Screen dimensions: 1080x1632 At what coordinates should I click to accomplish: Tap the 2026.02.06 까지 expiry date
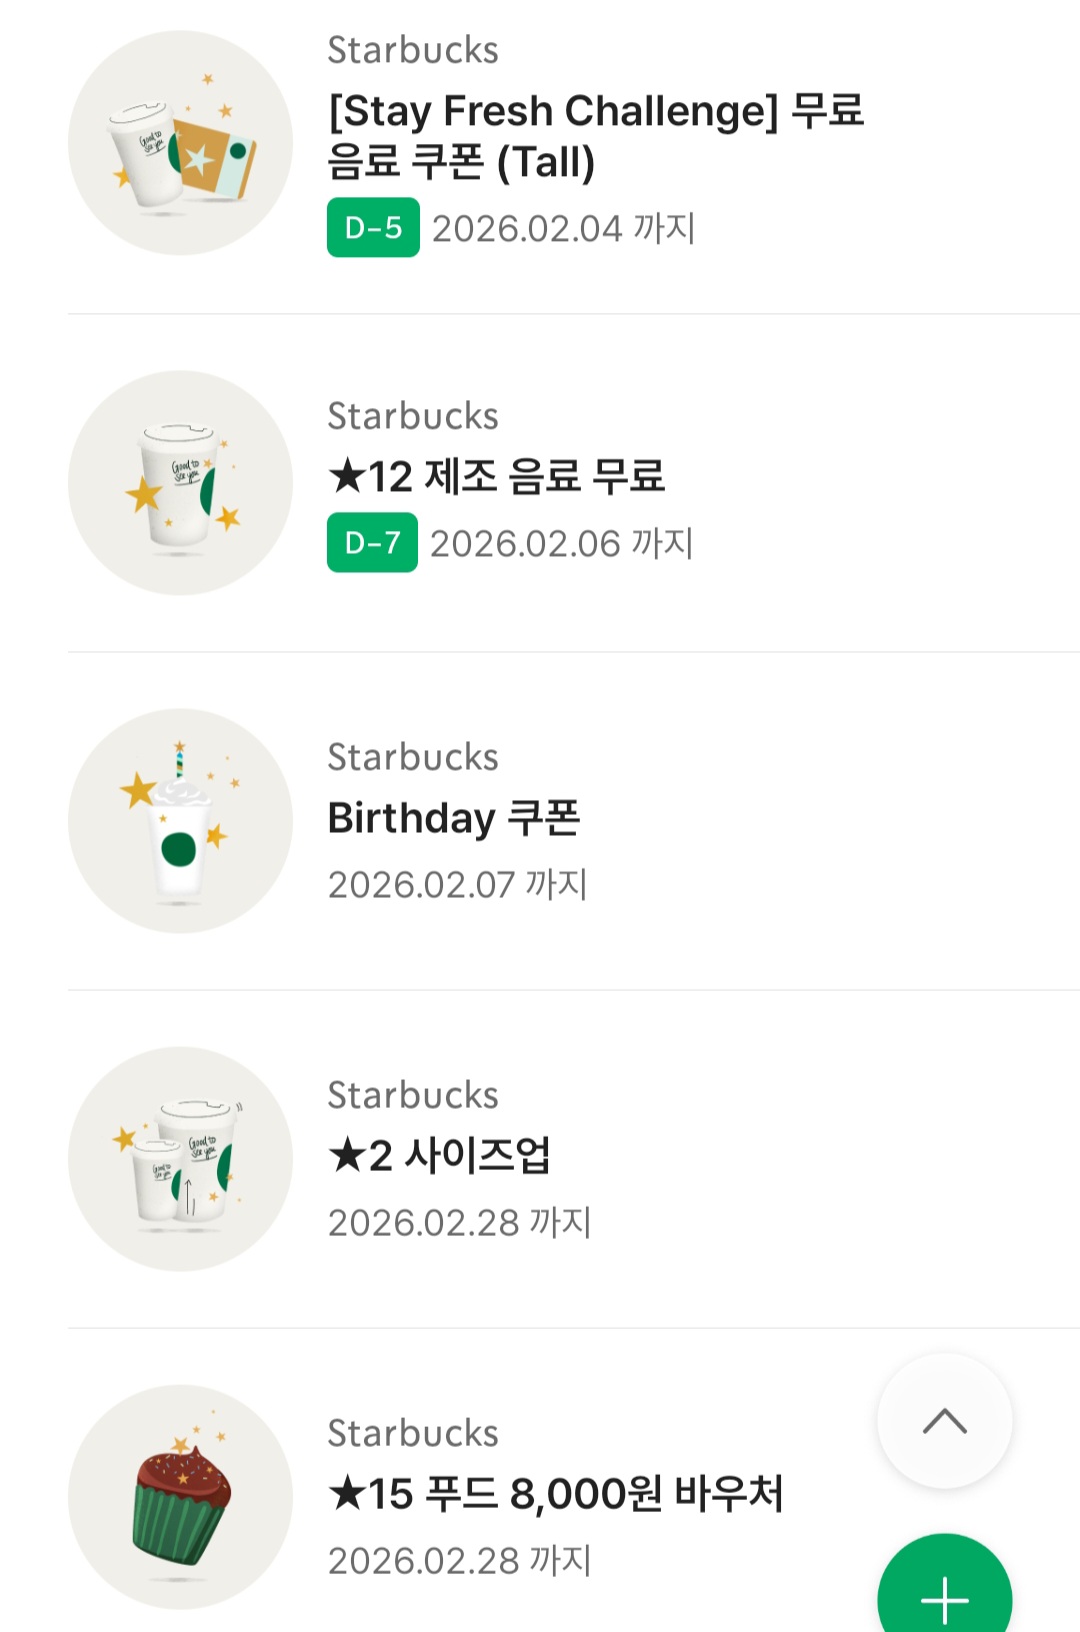pyautogui.click(x=561, y=544)
